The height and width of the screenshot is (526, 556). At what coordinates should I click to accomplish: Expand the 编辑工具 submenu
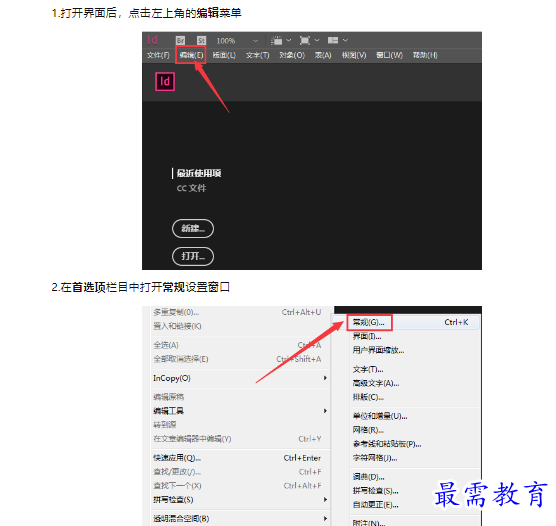pyautogui.click(x=240, y=411)
